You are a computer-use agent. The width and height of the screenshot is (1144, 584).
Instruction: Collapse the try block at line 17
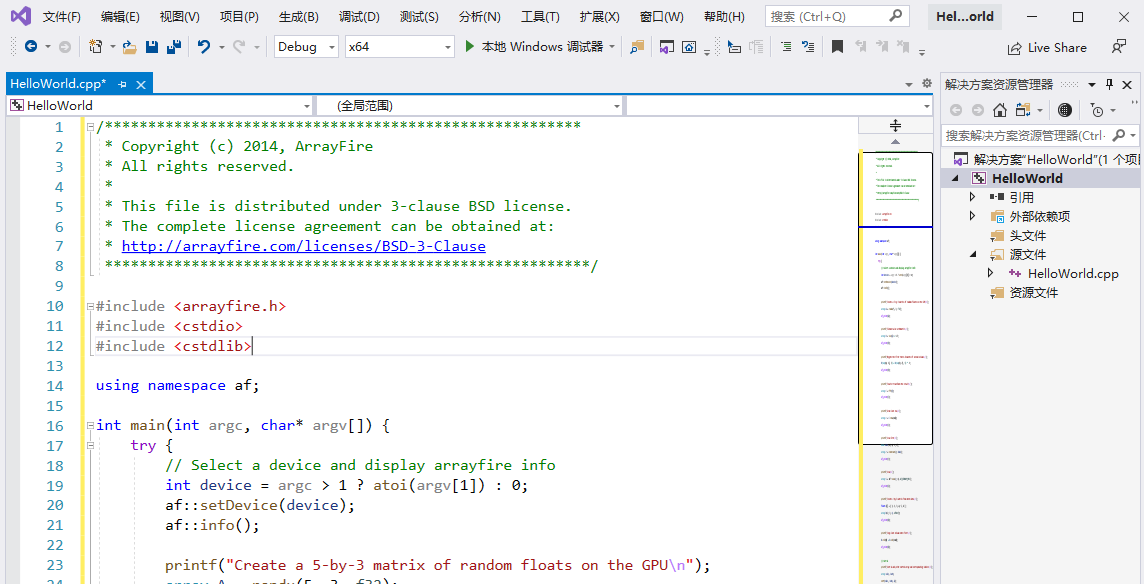coord(90,445)
